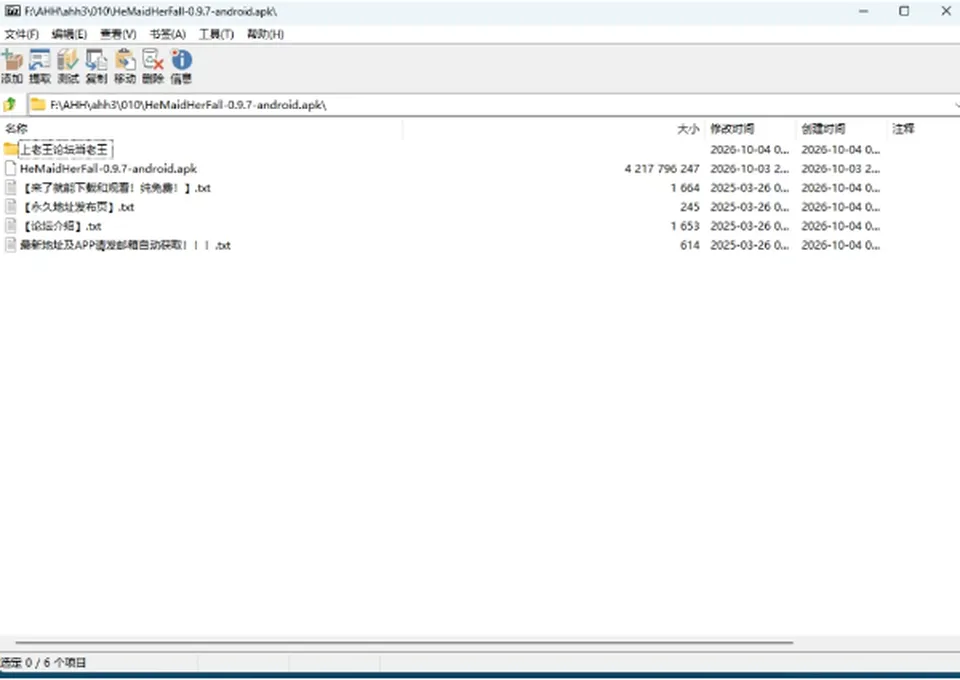The height and width of the screenshot is (680, 960).
Task: Select the folder name 上老王论坛当老王
Action: coord(64,149)
